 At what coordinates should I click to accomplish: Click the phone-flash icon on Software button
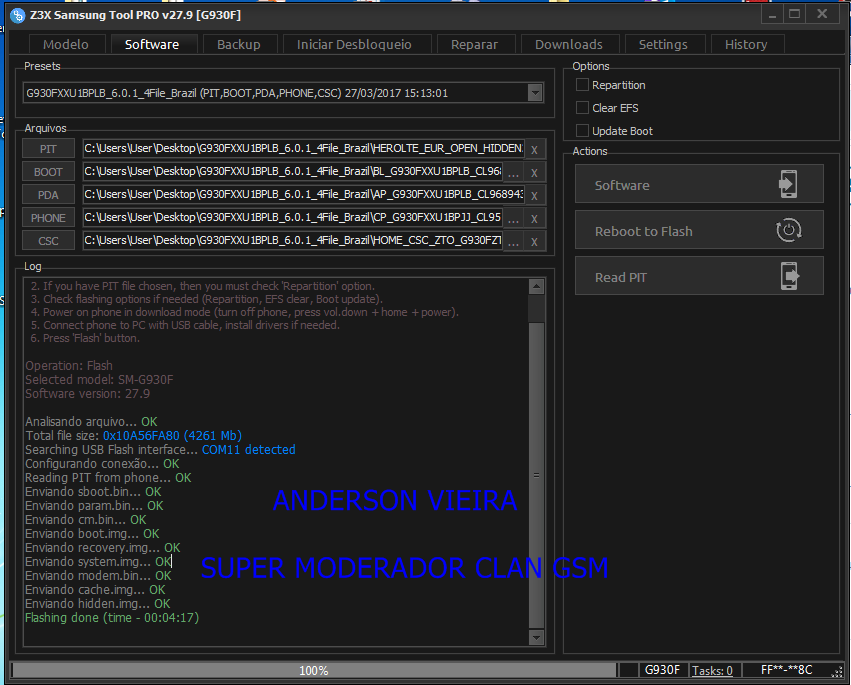click(788, 184)
